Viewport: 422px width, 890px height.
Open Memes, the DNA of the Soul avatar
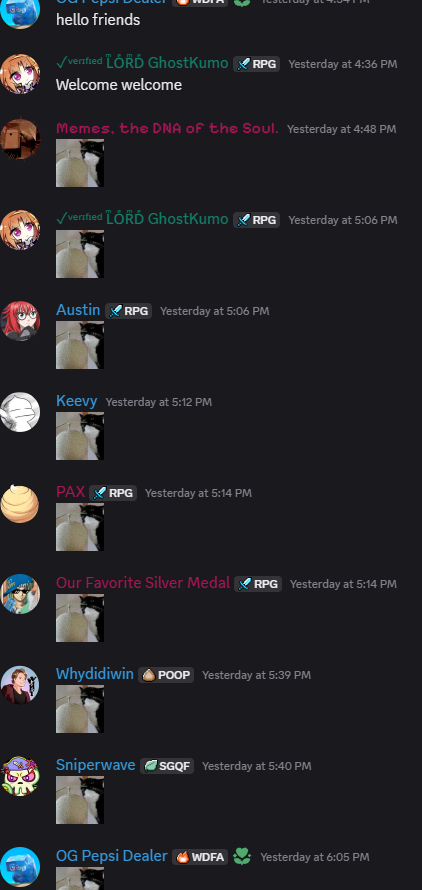20,139
